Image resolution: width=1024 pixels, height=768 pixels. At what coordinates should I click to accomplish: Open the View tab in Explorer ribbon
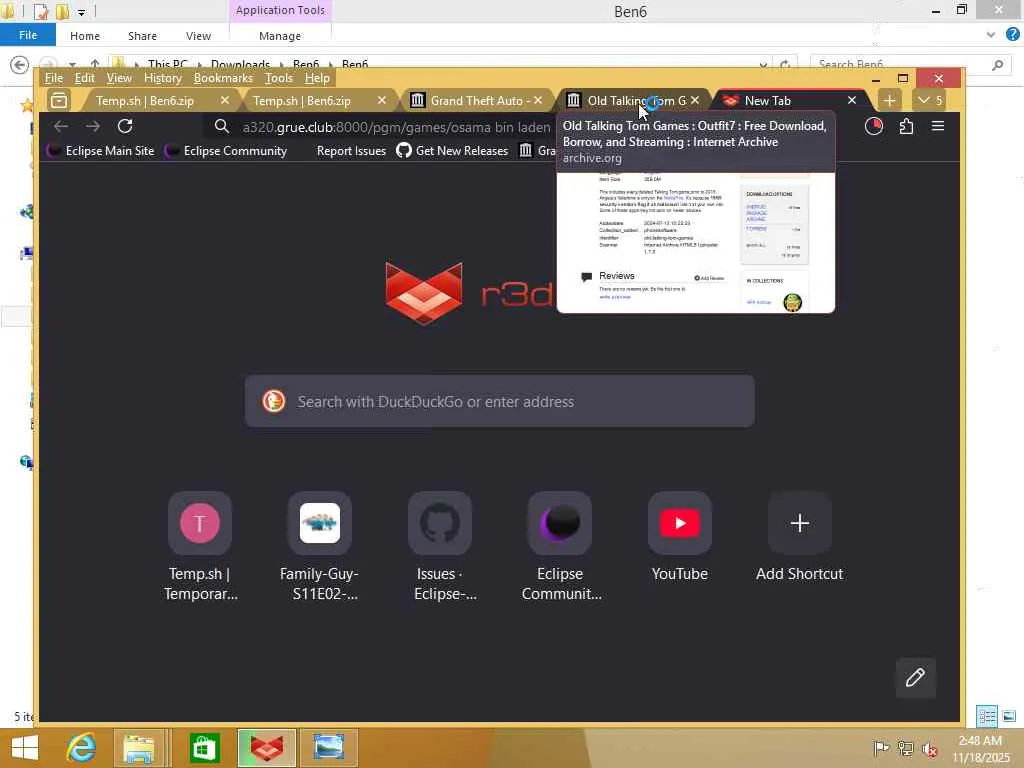[x=198, y=36]
